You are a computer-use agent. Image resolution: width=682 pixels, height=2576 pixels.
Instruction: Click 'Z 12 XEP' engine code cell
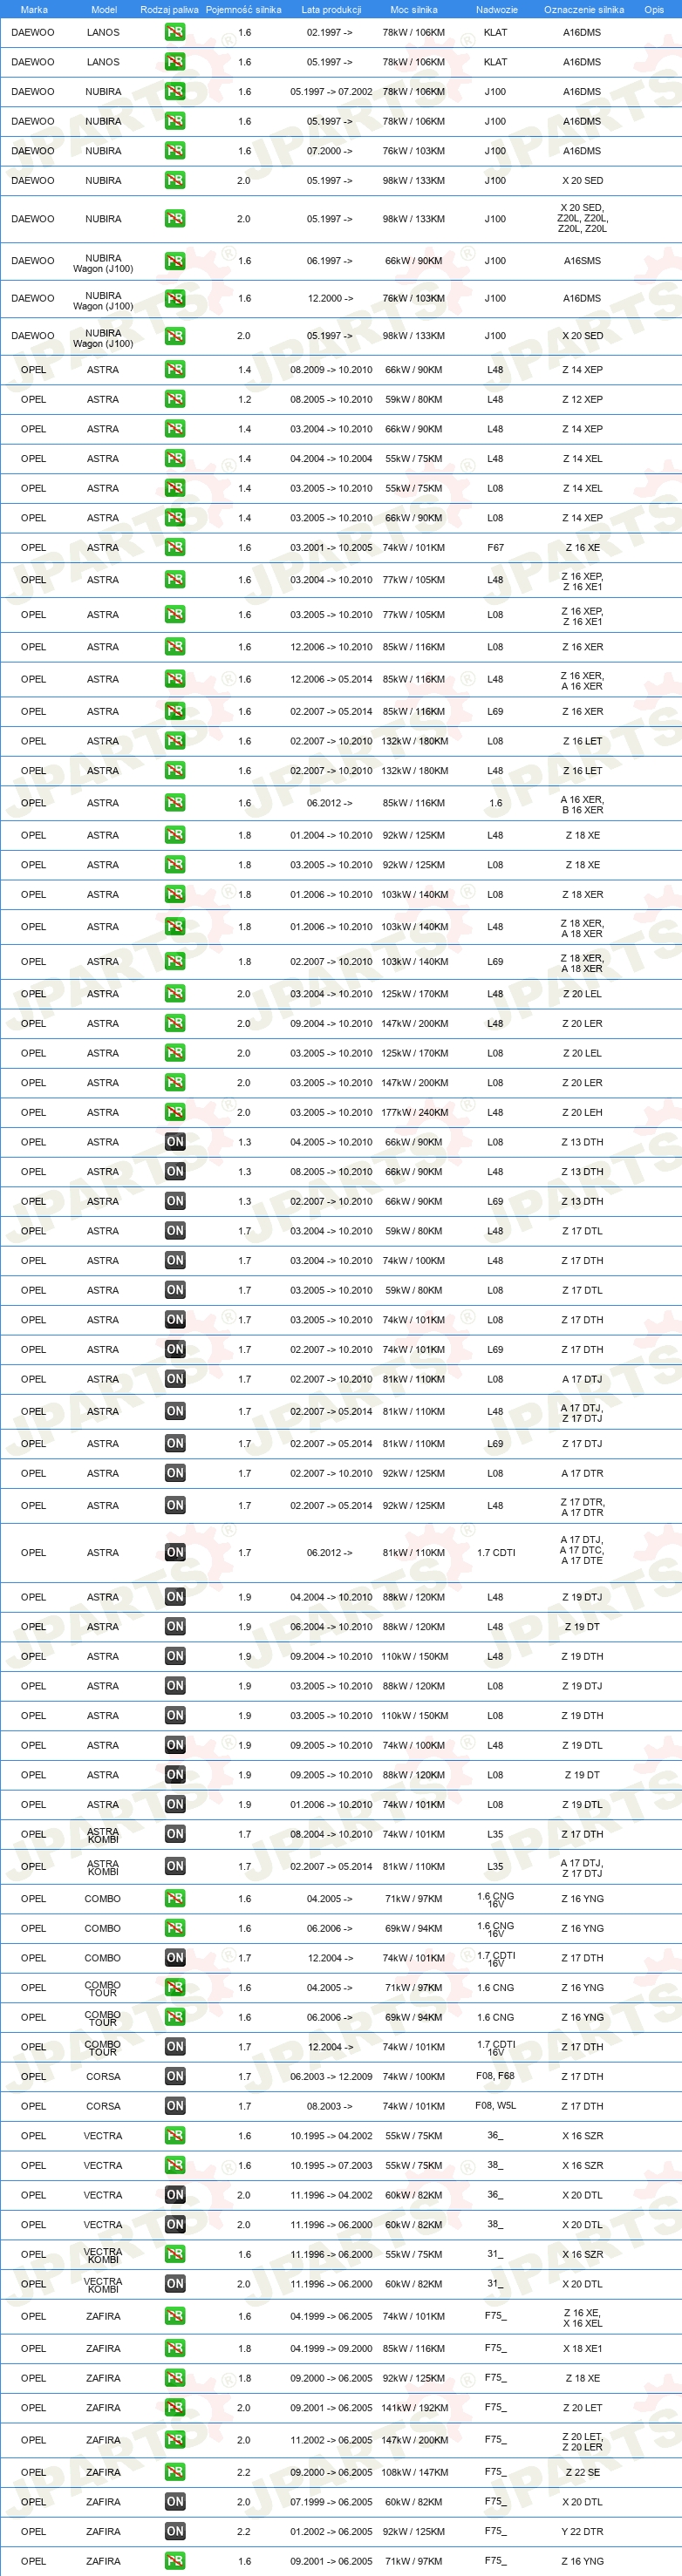pyautogui.click(x=582, y=399)
